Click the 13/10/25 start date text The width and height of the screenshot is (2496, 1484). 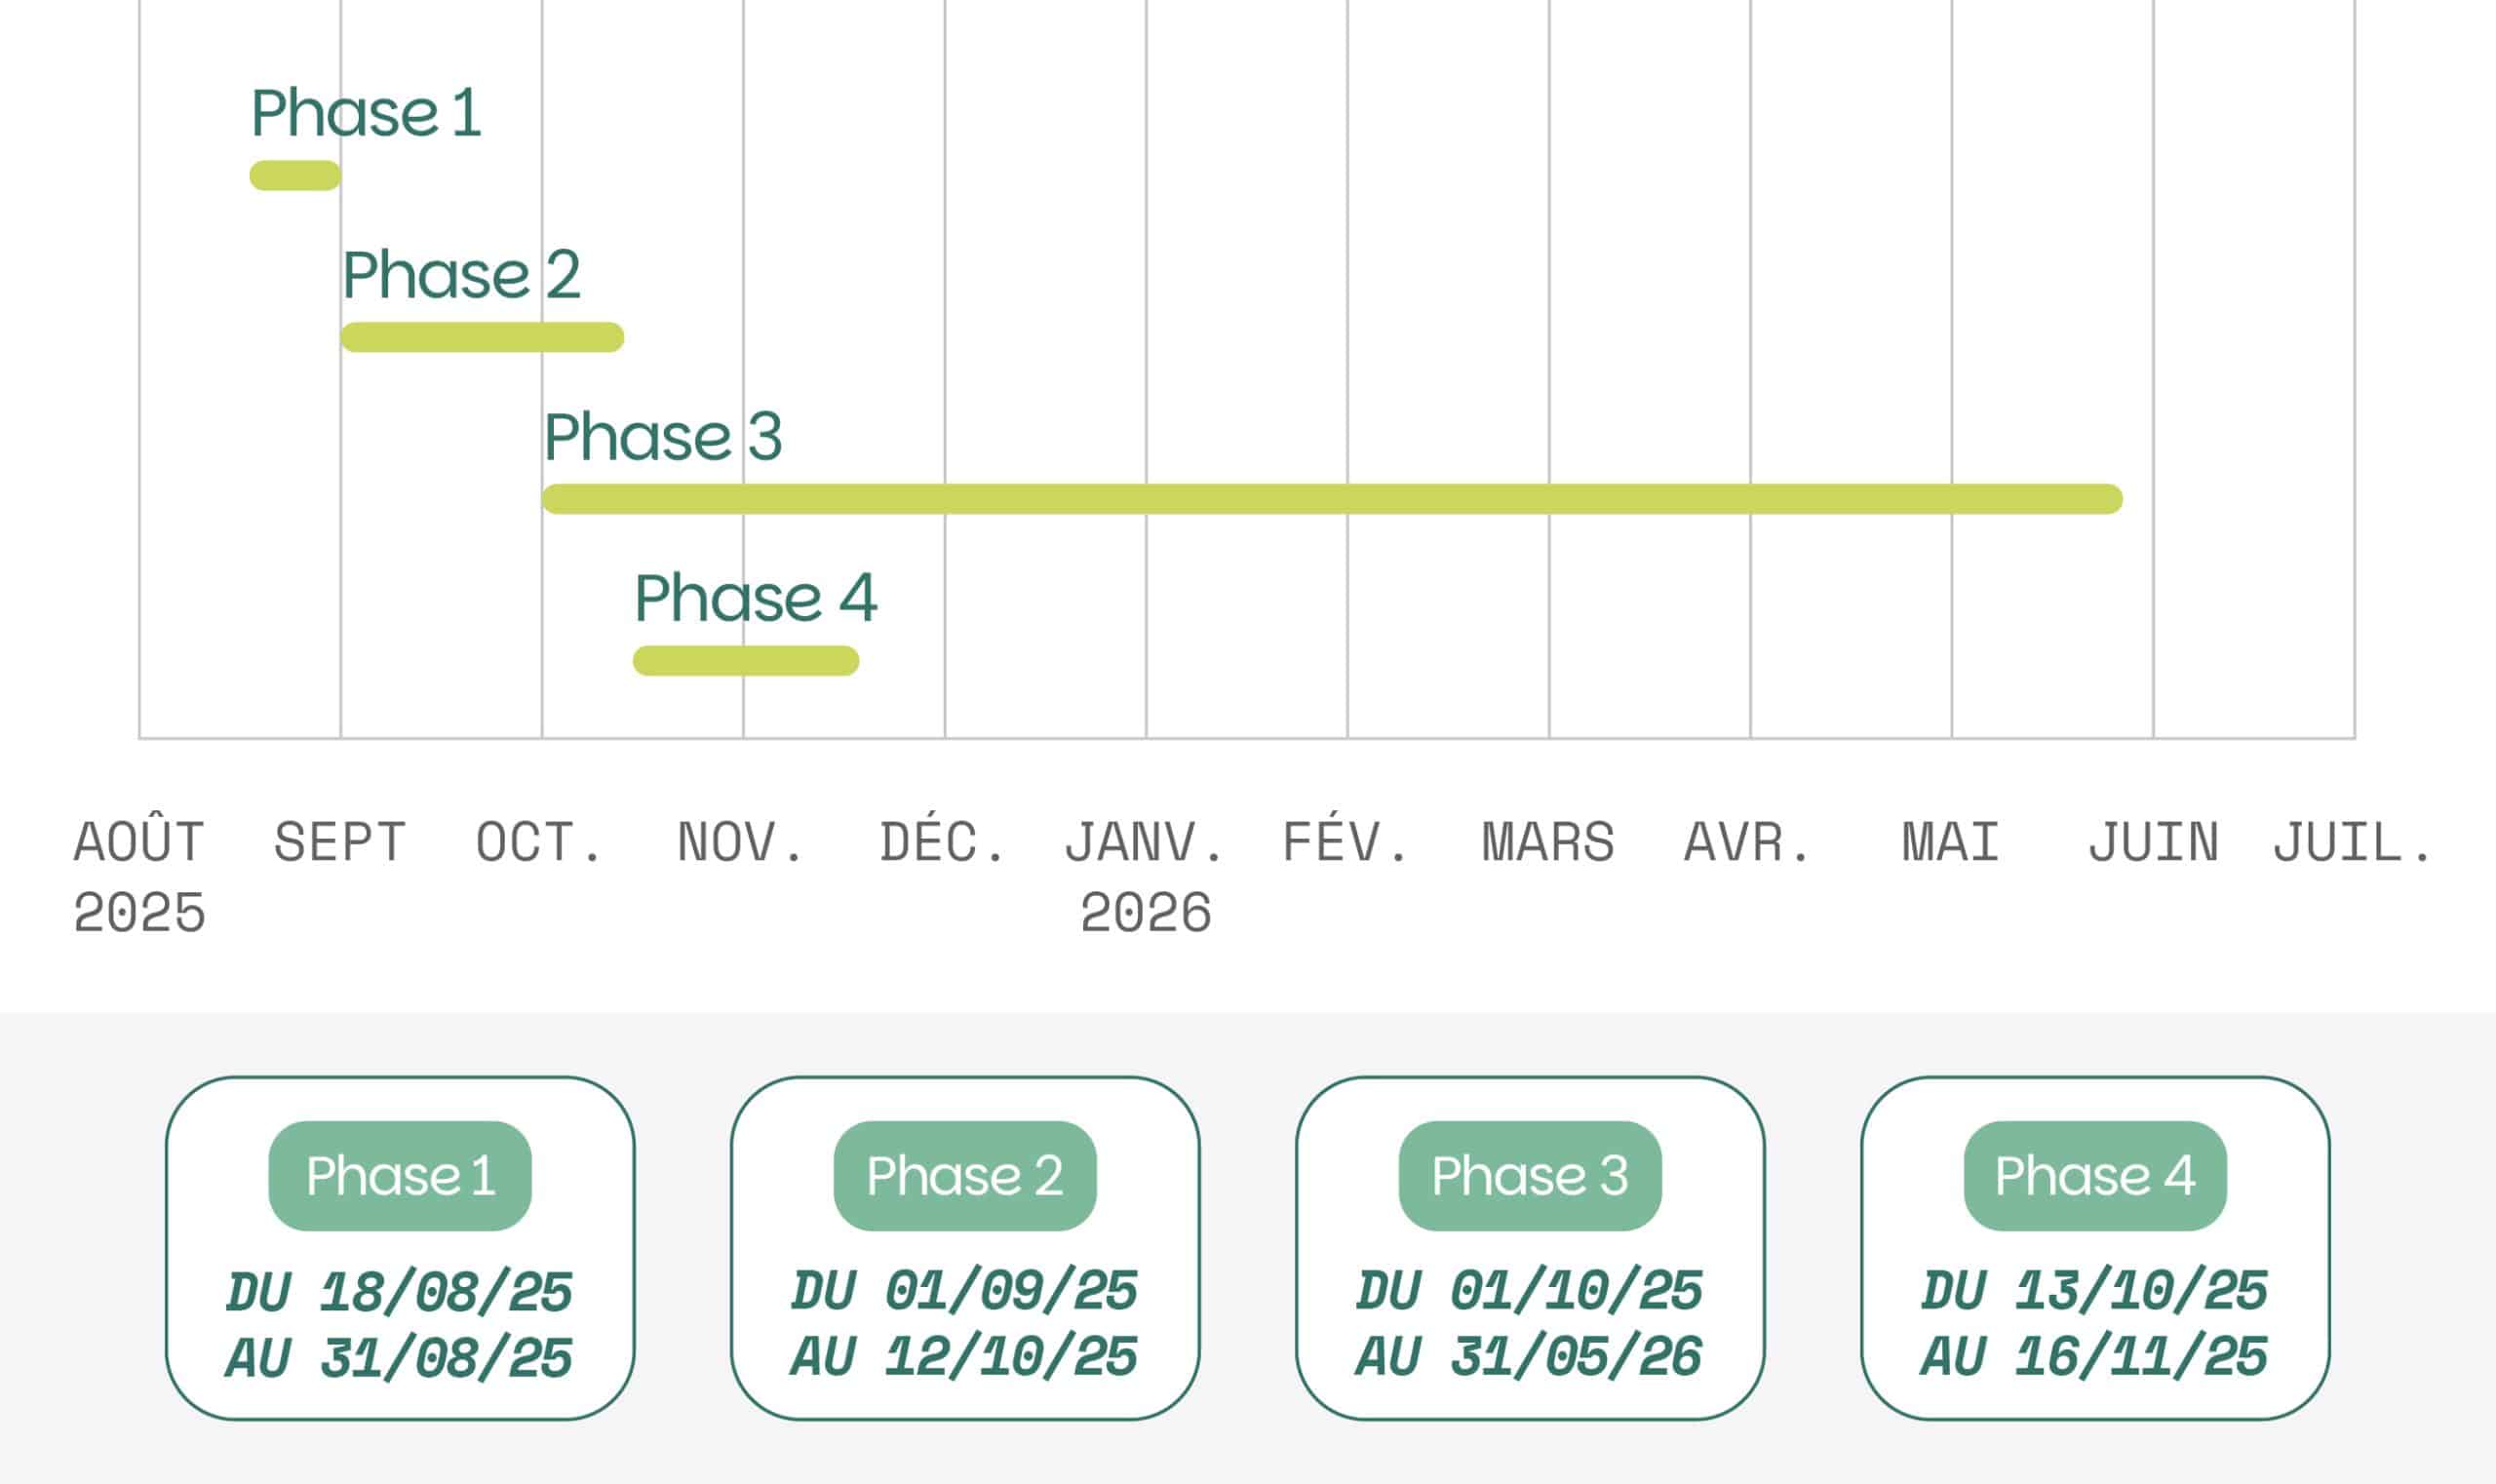coord(2141,1291)
